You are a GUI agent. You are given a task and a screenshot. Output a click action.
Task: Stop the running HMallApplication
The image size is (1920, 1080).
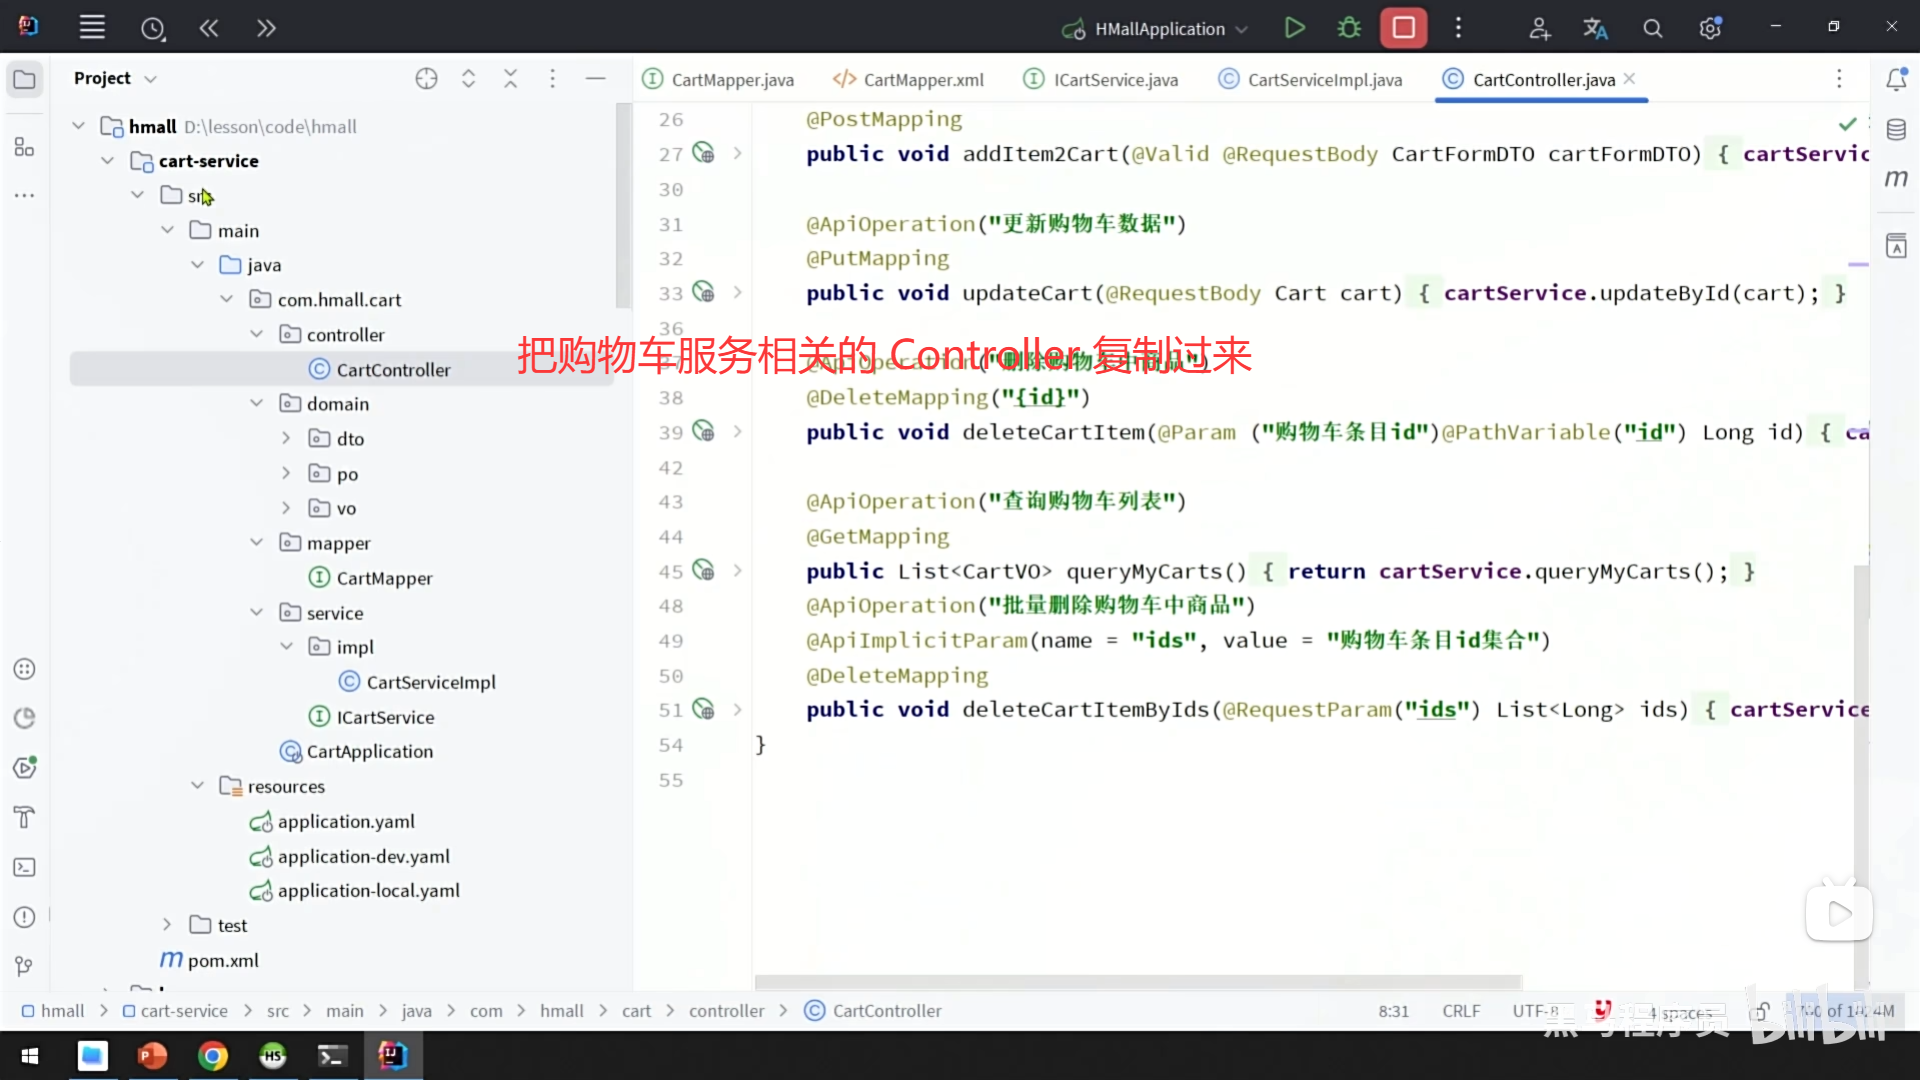coord(1403,28)
